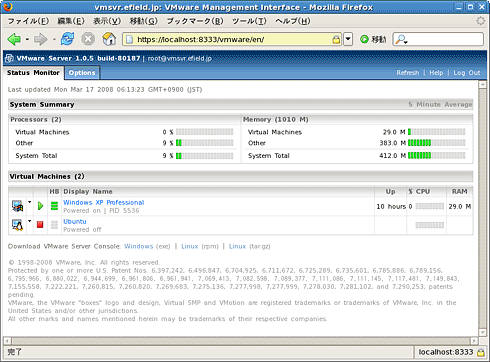
Task: Click the Log Out link
Action: 467,73
